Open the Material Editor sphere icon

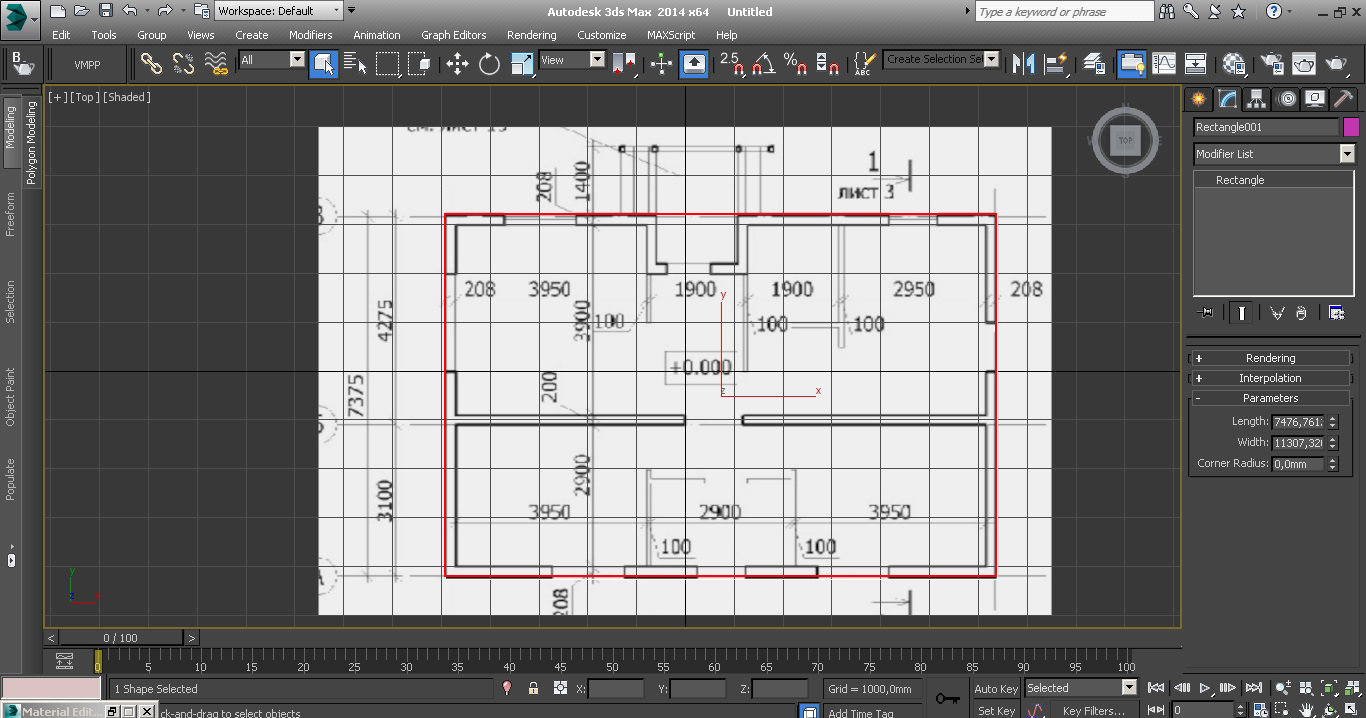click(1234, 64)
